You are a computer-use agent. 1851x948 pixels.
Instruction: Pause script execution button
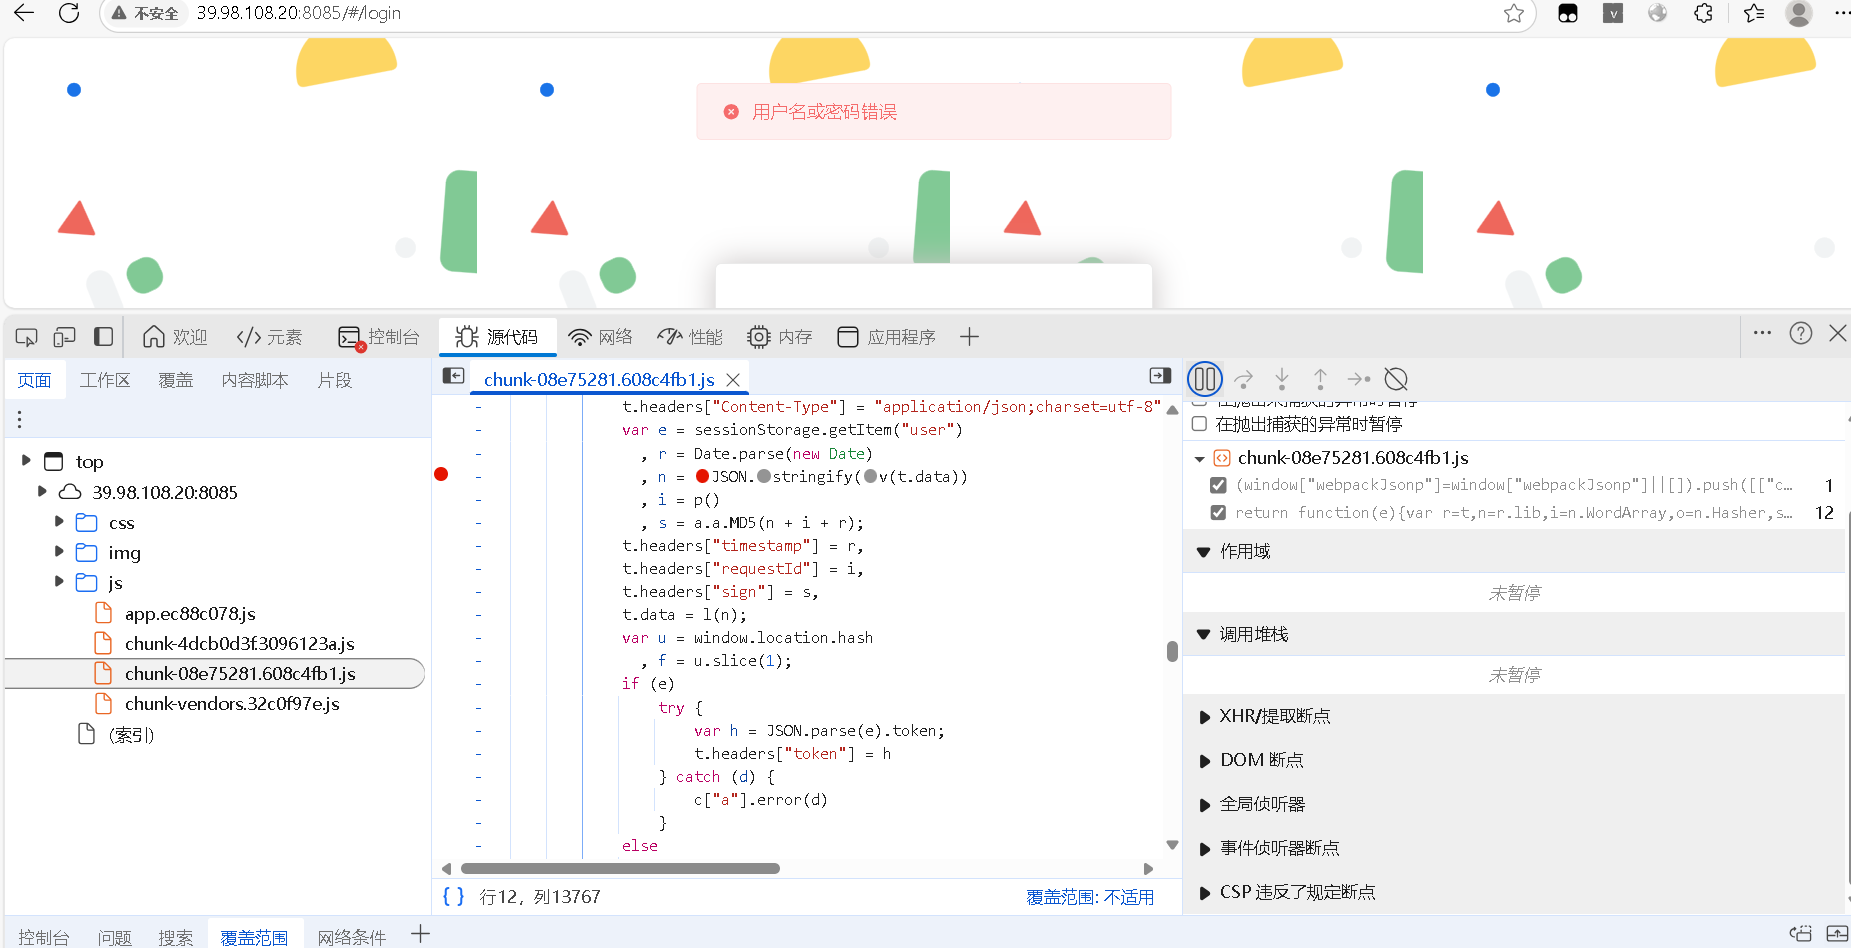(1205, 379)
